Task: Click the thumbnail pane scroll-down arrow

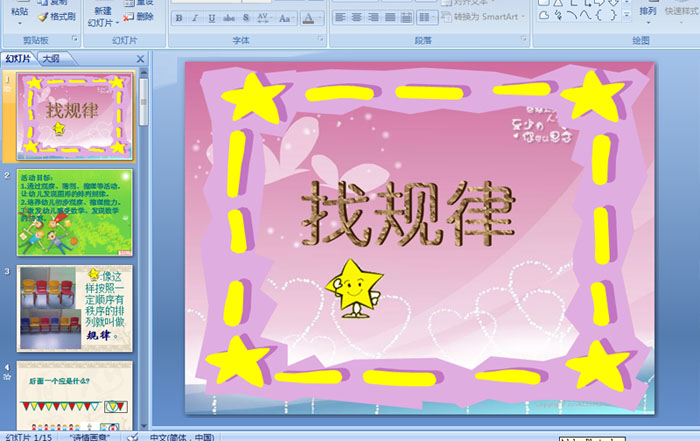Action: point(143,426)
